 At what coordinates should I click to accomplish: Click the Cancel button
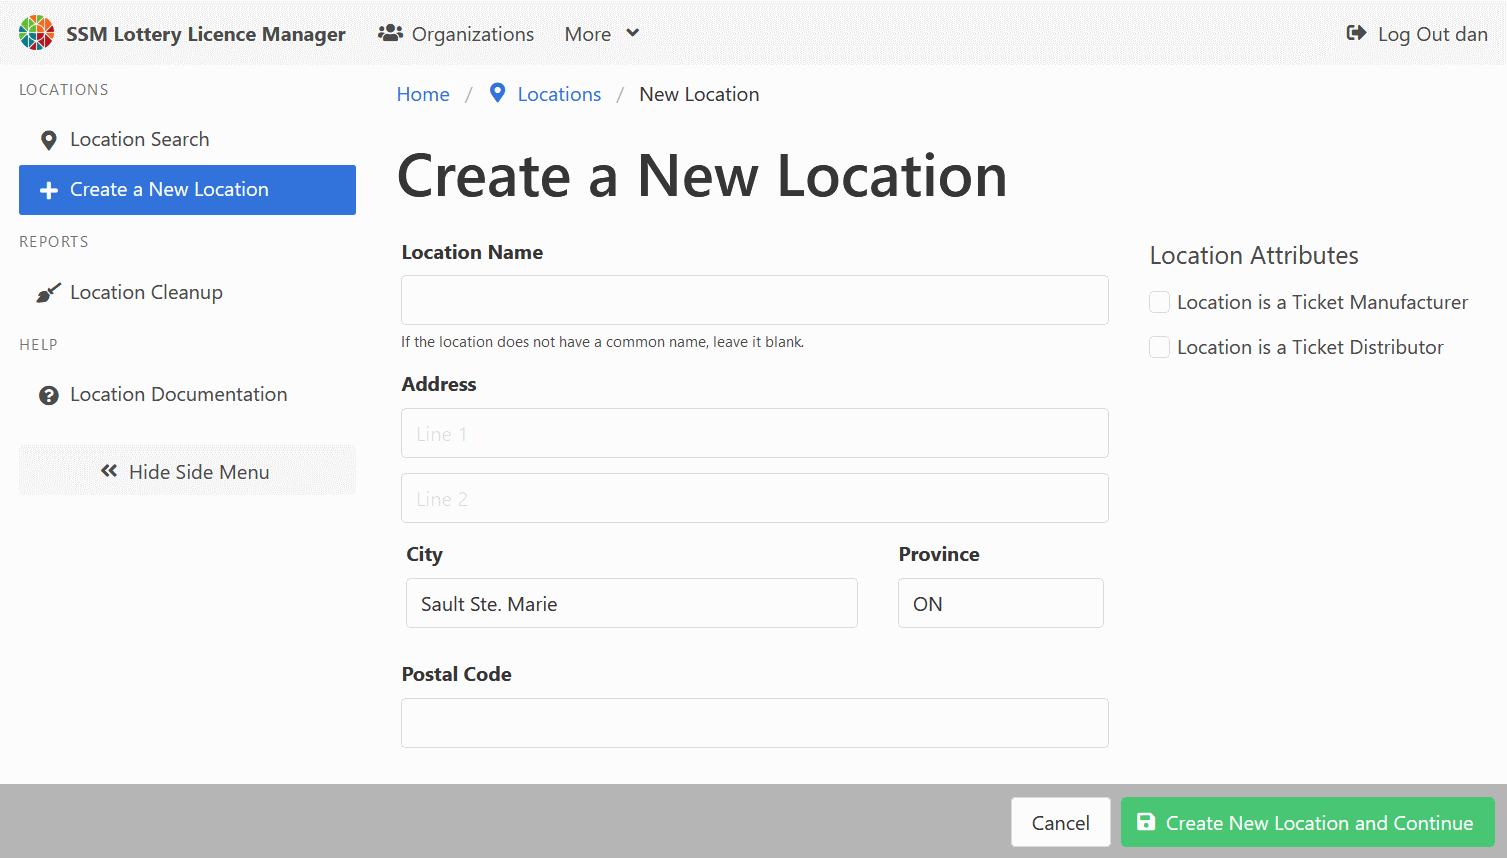click(1061, 822)
